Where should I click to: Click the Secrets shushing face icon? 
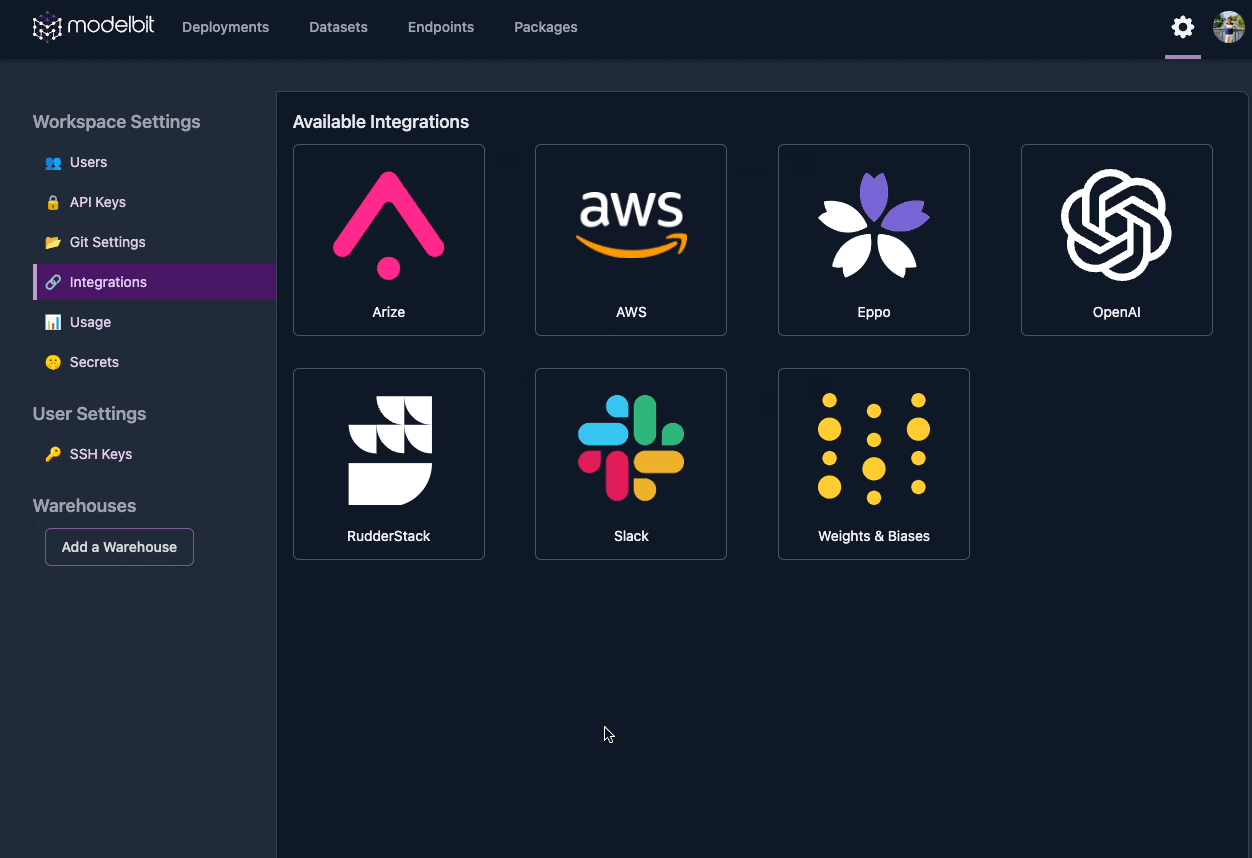click(53, 362)
